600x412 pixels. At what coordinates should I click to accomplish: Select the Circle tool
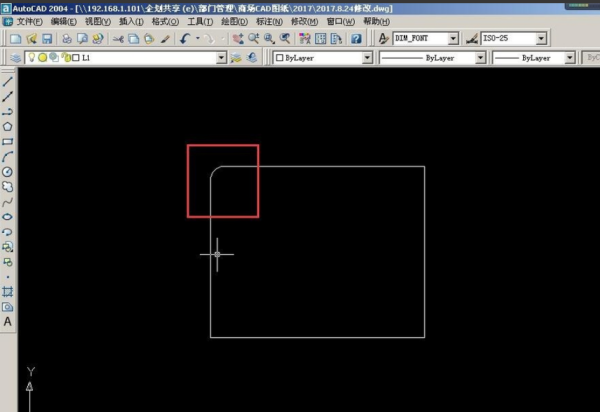8,172
